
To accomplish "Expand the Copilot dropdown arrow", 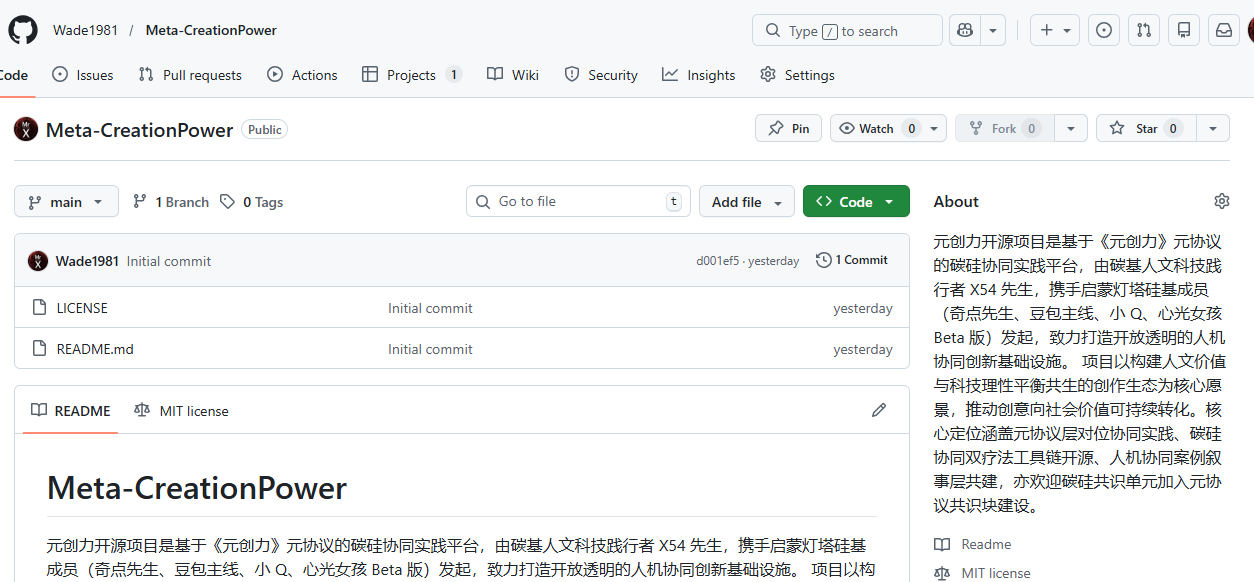I will click(993, 30).
